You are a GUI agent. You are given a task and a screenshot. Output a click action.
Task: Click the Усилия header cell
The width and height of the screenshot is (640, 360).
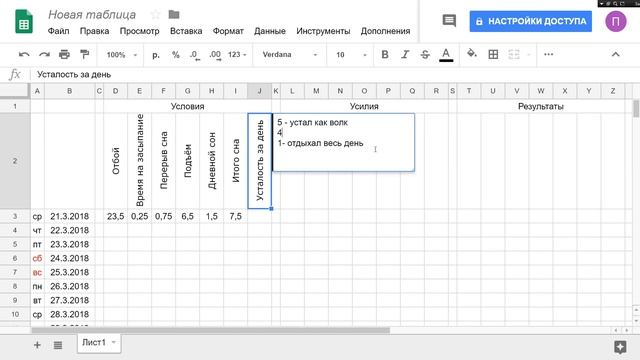(364, 106)
